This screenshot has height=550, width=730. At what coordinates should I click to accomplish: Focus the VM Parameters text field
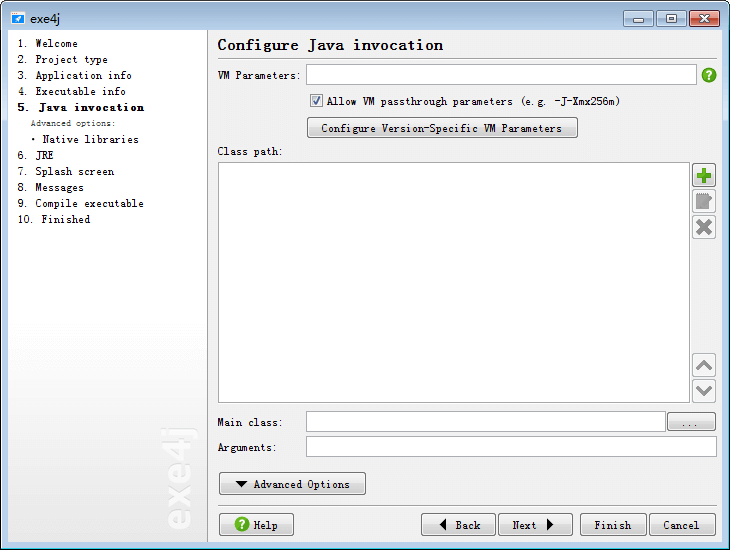501,75
